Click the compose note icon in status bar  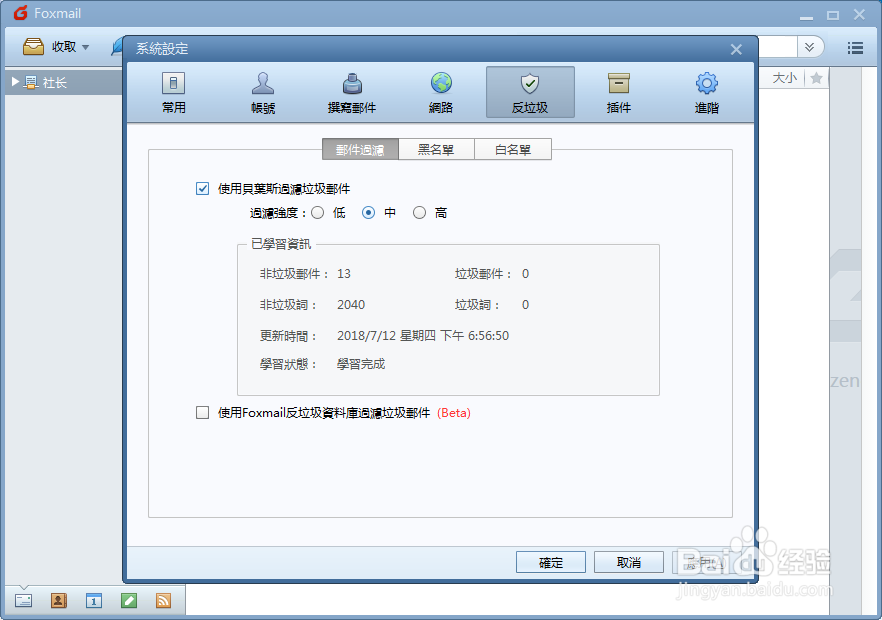[x=128, y=601]
